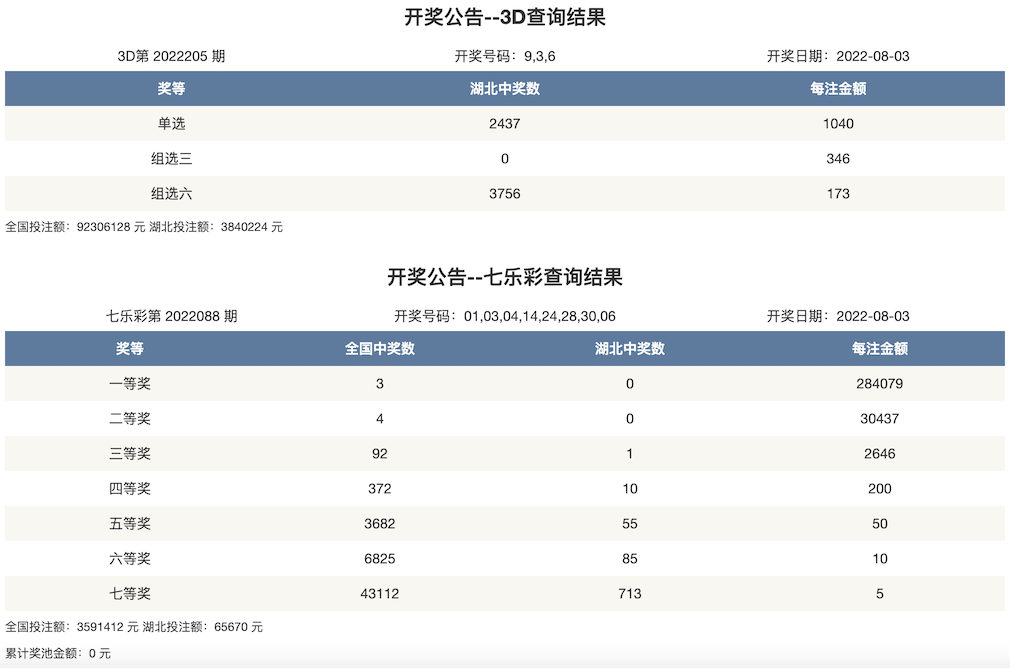Click 湖北中奖数 header in 七乐彩 table
1010x668 pixels.
(x=629, y=348)
